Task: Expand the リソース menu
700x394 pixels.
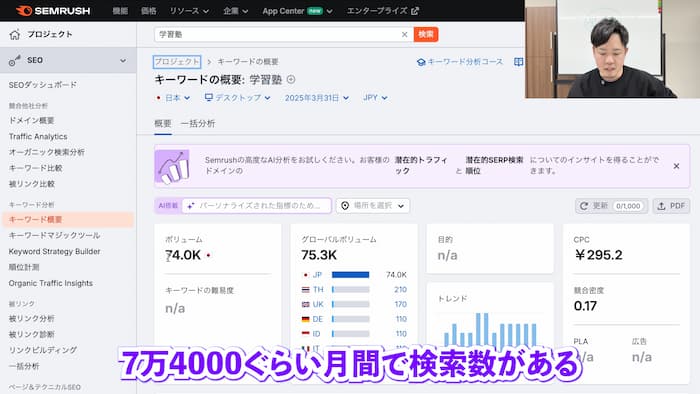Action: point(189,11)
